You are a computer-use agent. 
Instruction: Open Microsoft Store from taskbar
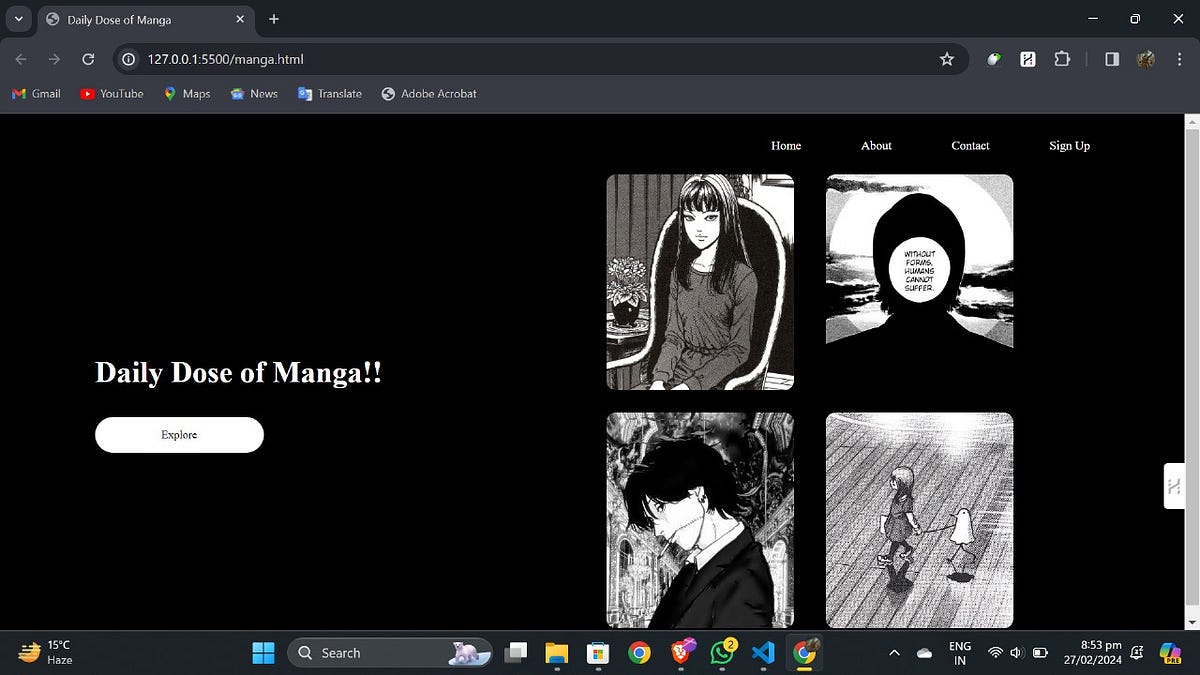coord(597,653)
